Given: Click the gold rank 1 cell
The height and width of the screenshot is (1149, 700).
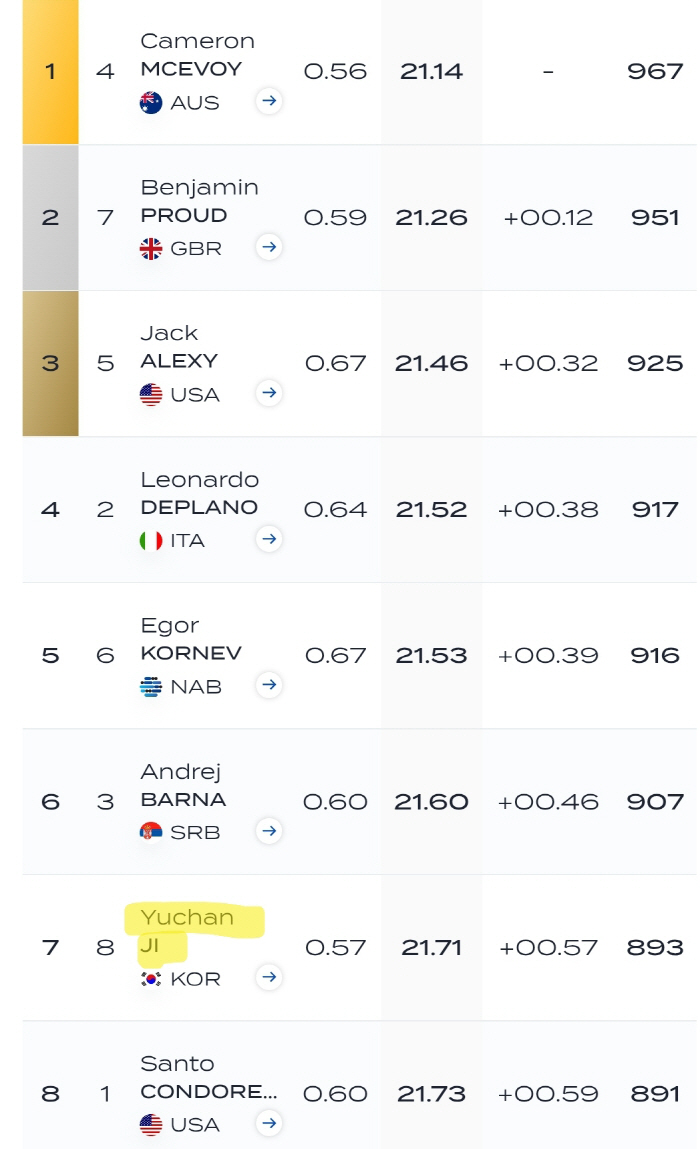Looking at the screenshot, I should click(x=51, y=71).
